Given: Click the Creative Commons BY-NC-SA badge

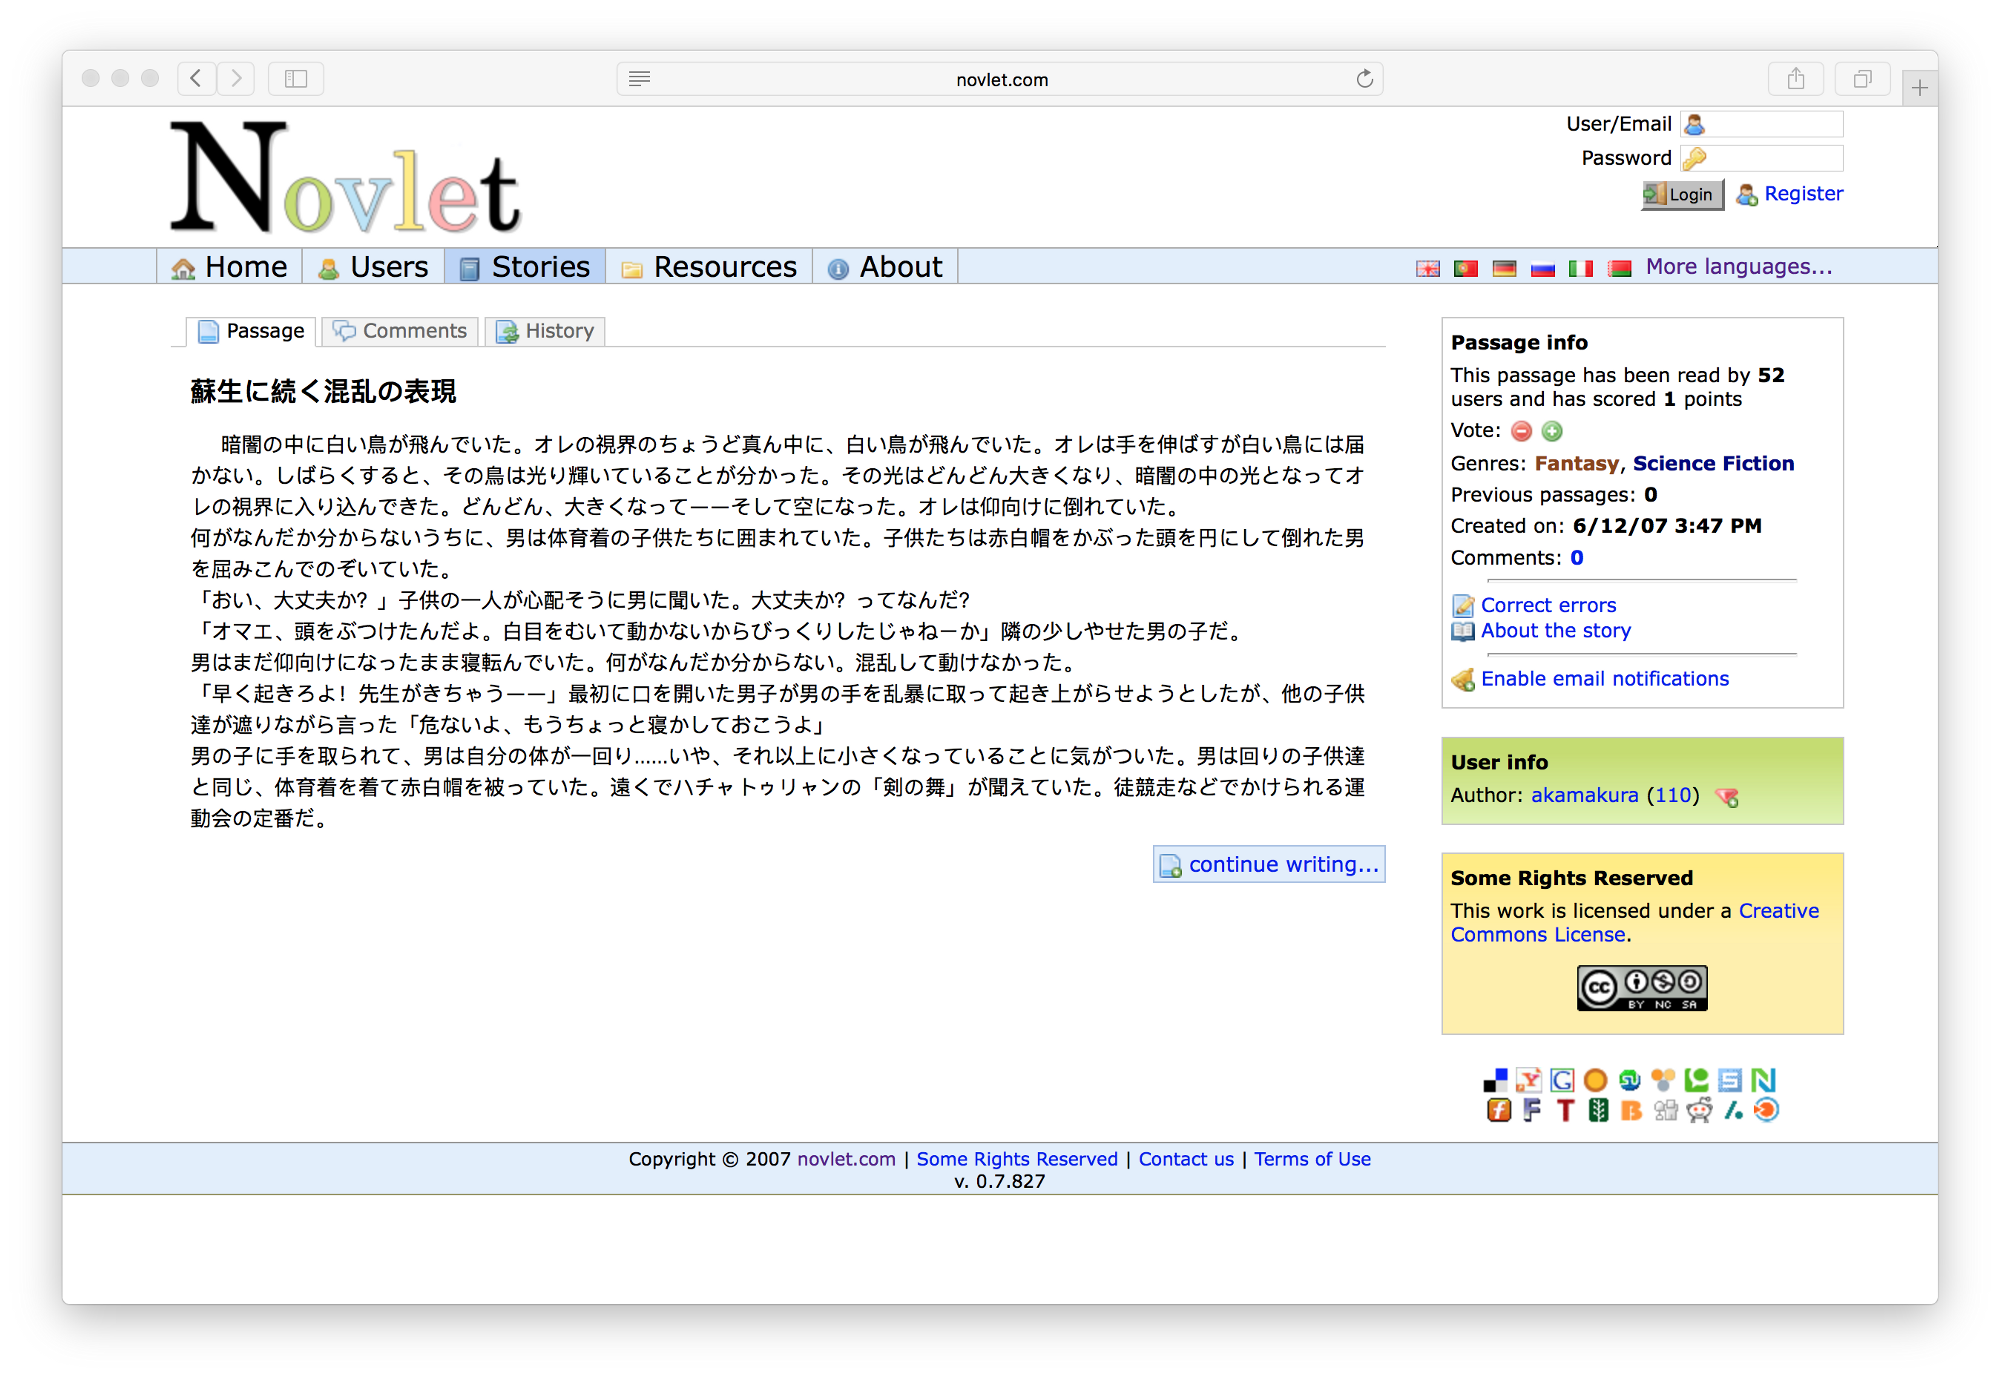Looking at the screenshot, I should pyautogui.click(x=1642, y=988).
